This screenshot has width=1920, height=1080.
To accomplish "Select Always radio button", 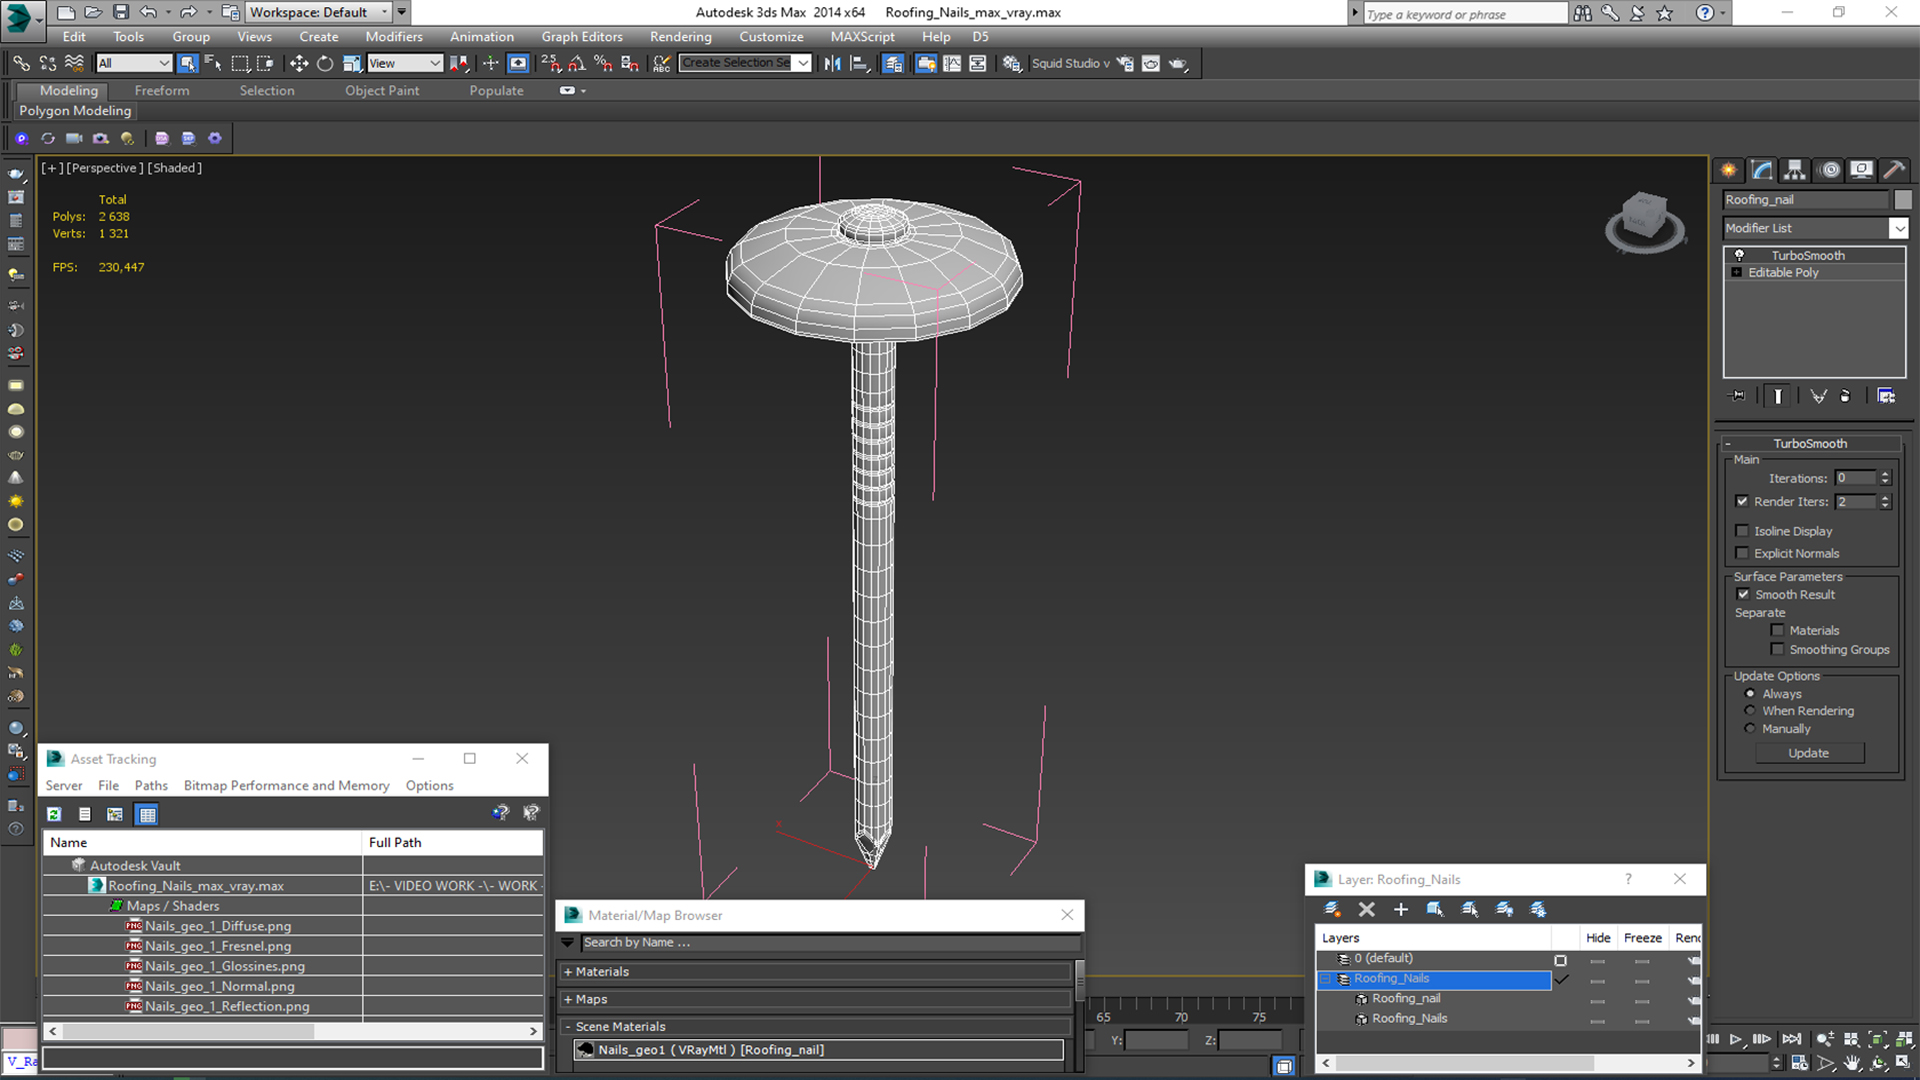I will [1750, 692].
